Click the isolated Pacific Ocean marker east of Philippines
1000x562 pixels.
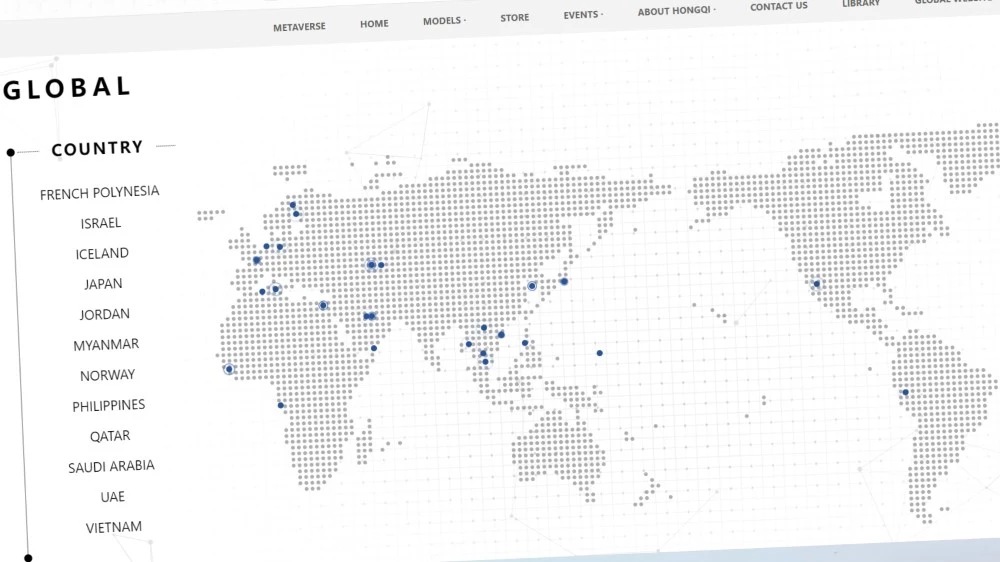click(x=599, y=353)
